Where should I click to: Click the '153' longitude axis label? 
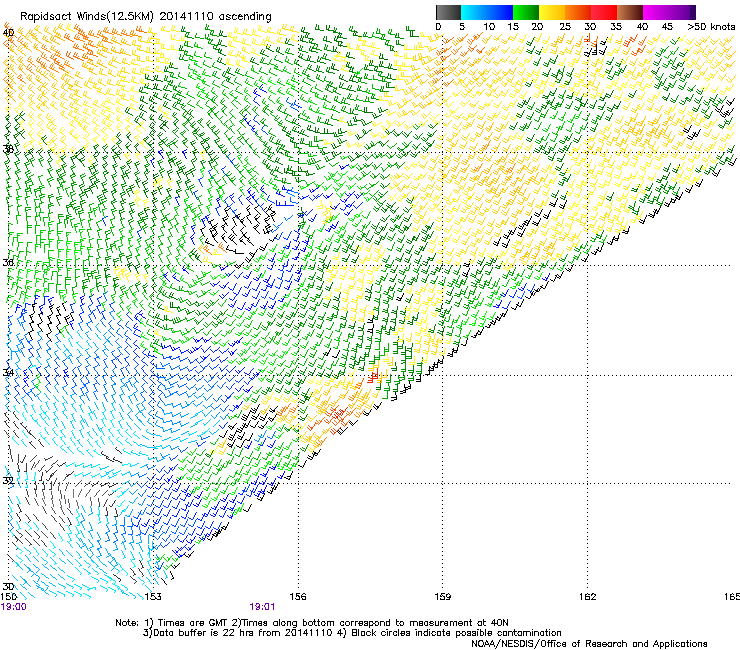click(x=153, y=597)
